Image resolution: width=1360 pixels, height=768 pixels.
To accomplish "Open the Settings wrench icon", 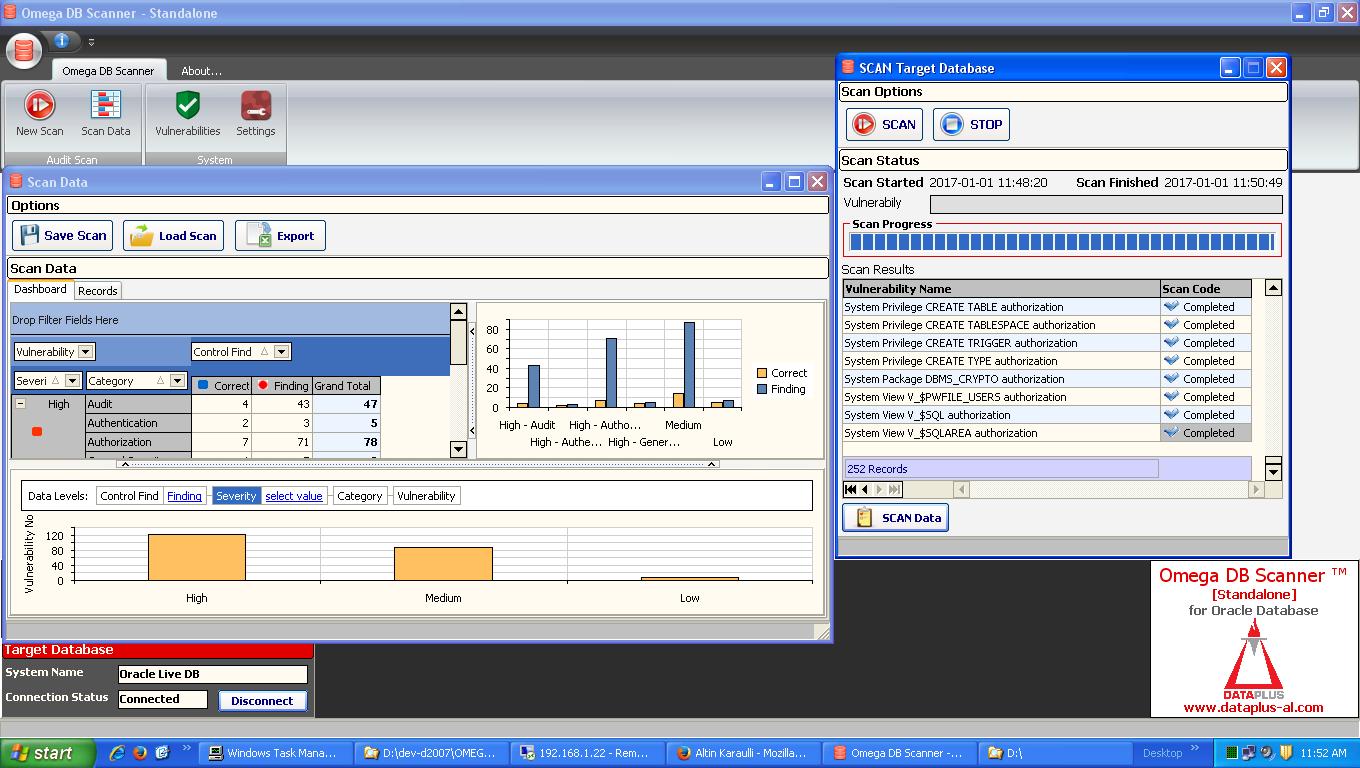I will point(255,113).
